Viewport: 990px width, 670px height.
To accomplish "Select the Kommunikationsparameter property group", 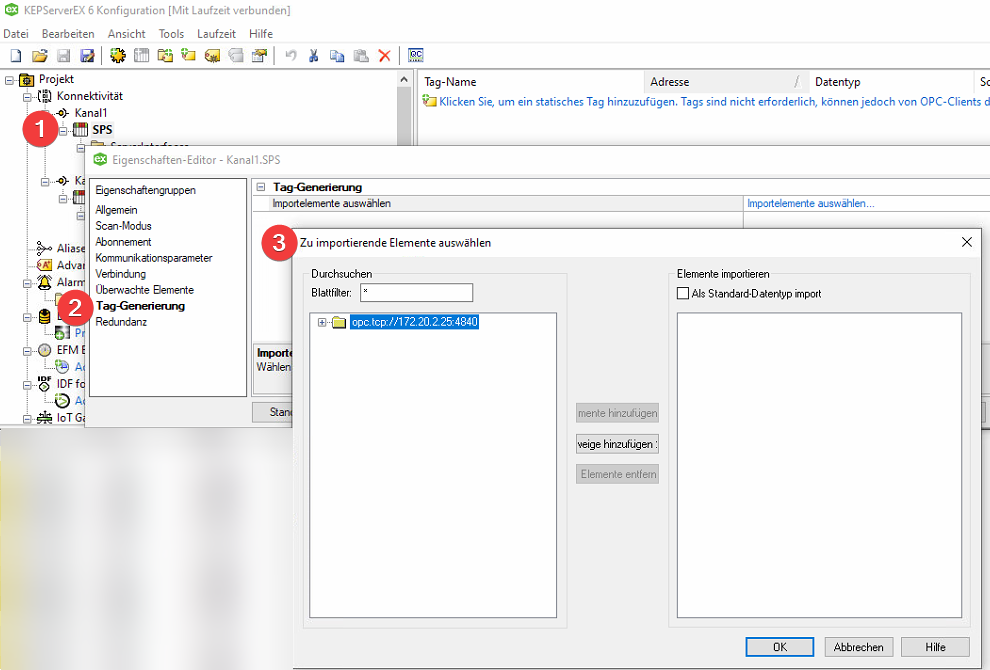I will click(153, 258).
